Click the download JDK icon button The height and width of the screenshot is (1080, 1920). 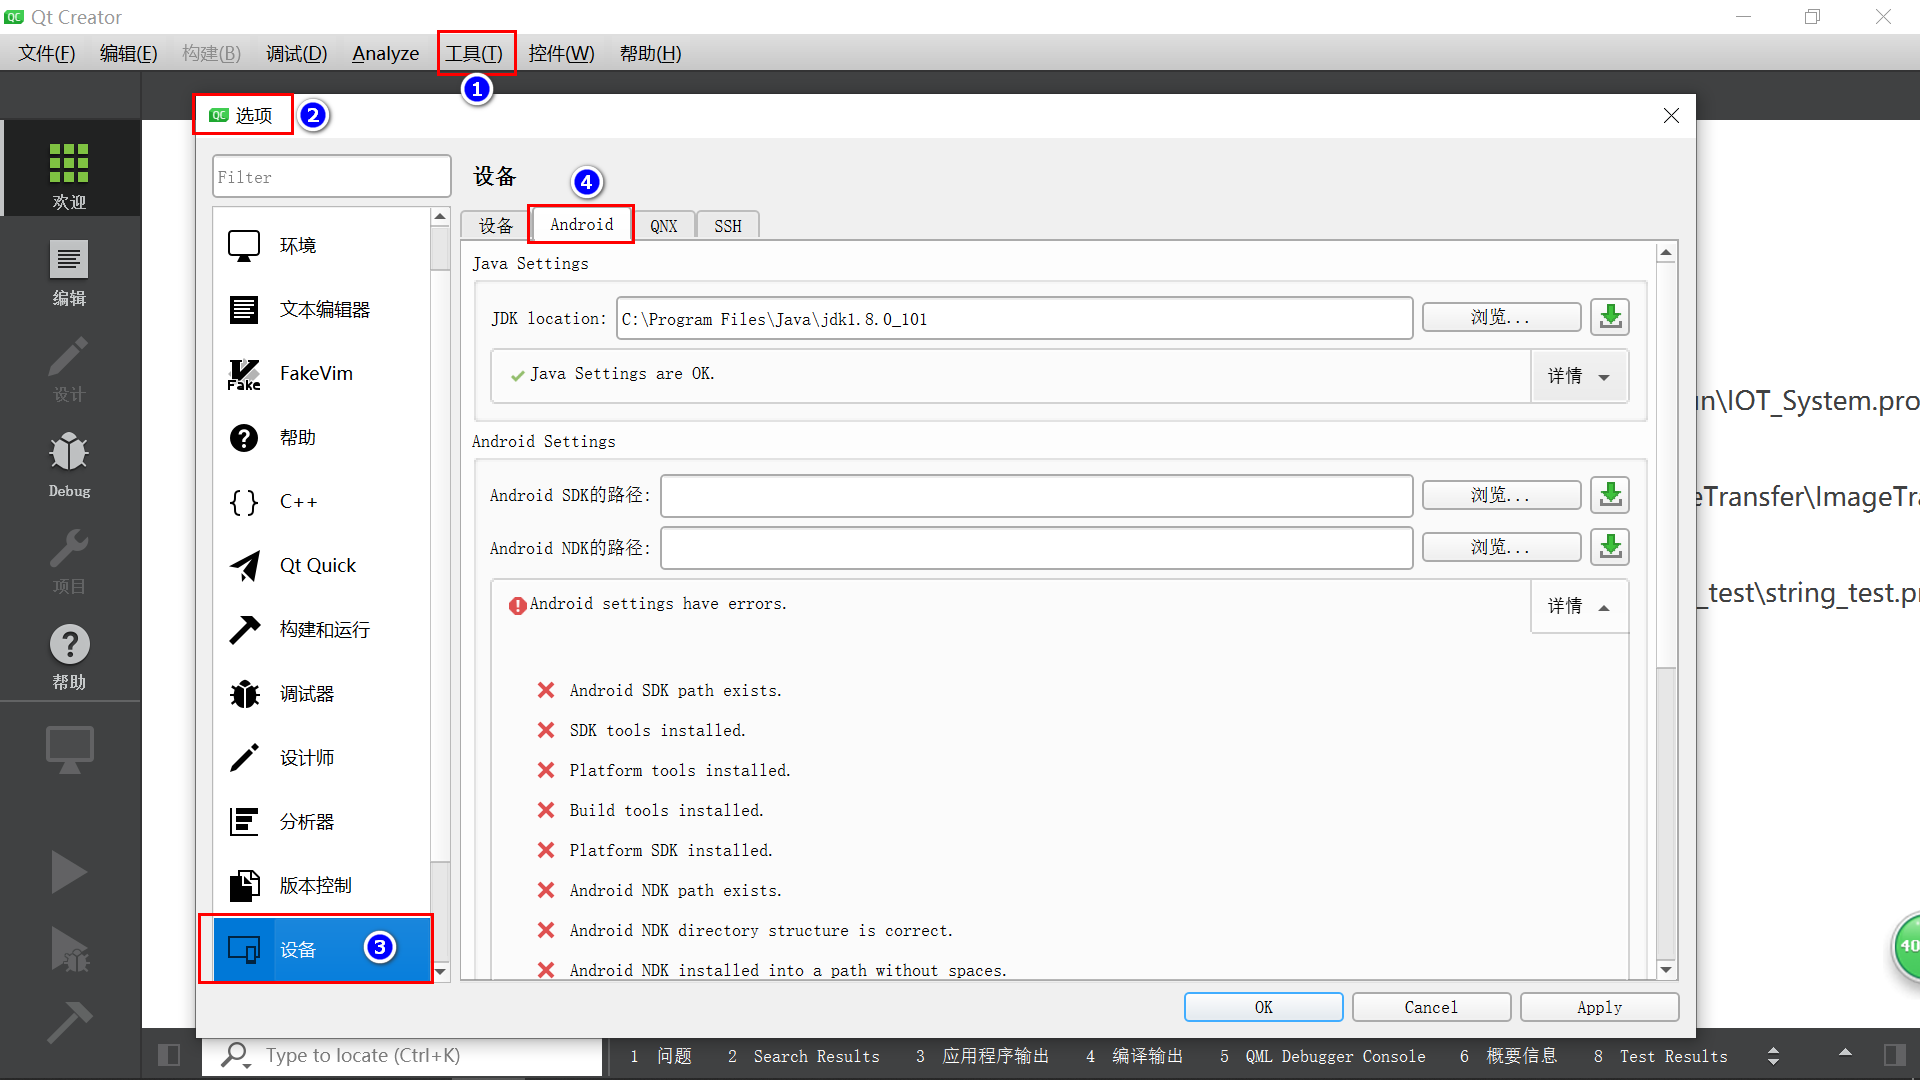click(x=1610, y=318)
